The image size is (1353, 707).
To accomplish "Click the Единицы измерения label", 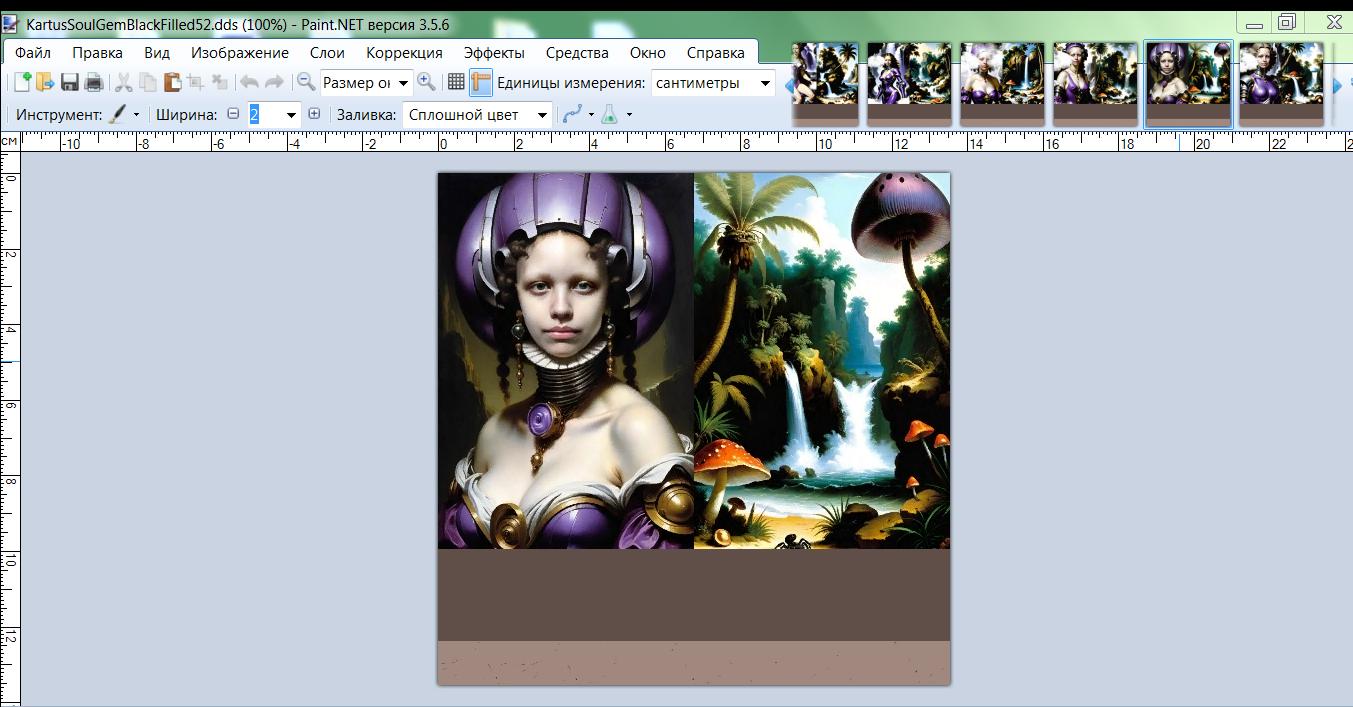I will click(571, 83).
